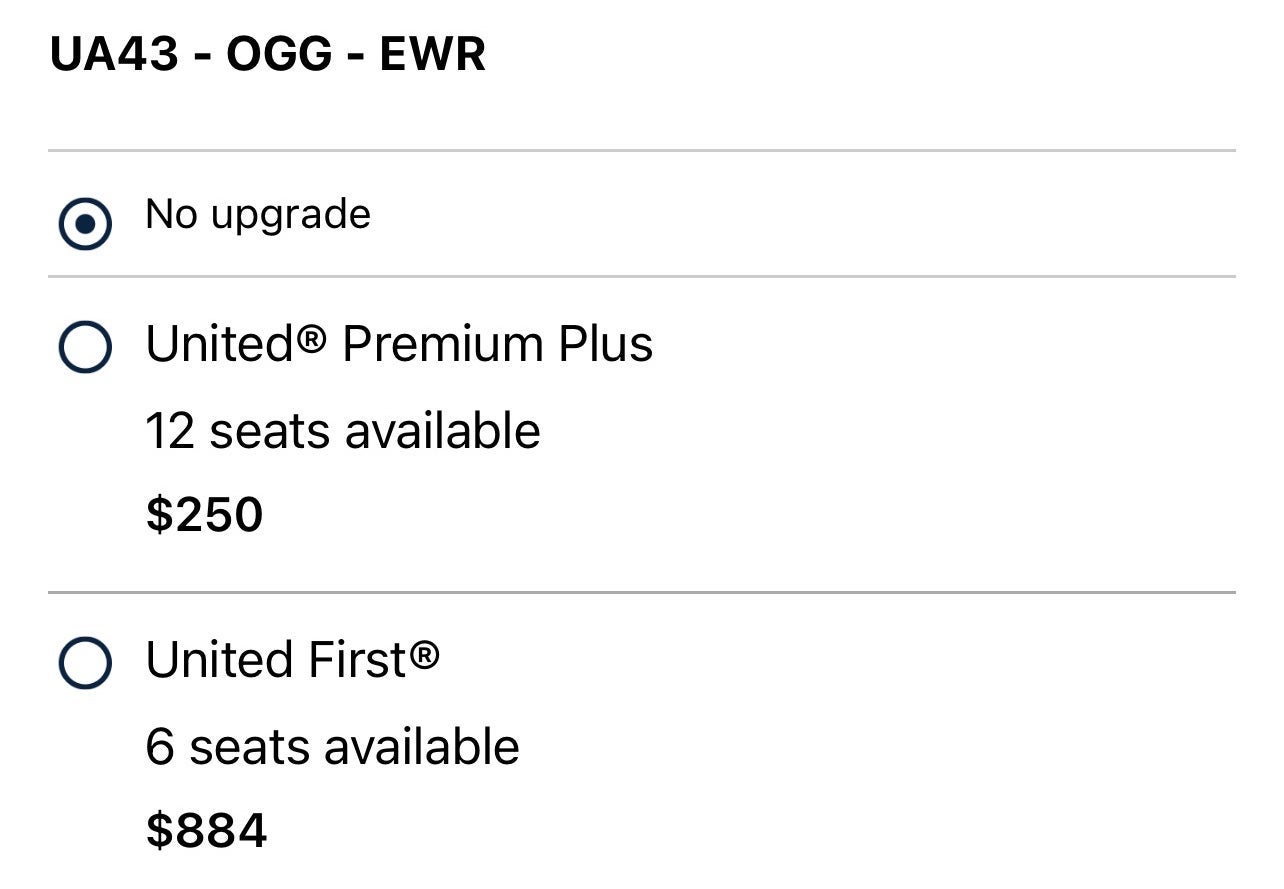
Task: Click the divider between No upgrade and Premium Plus
Action: 642,277
